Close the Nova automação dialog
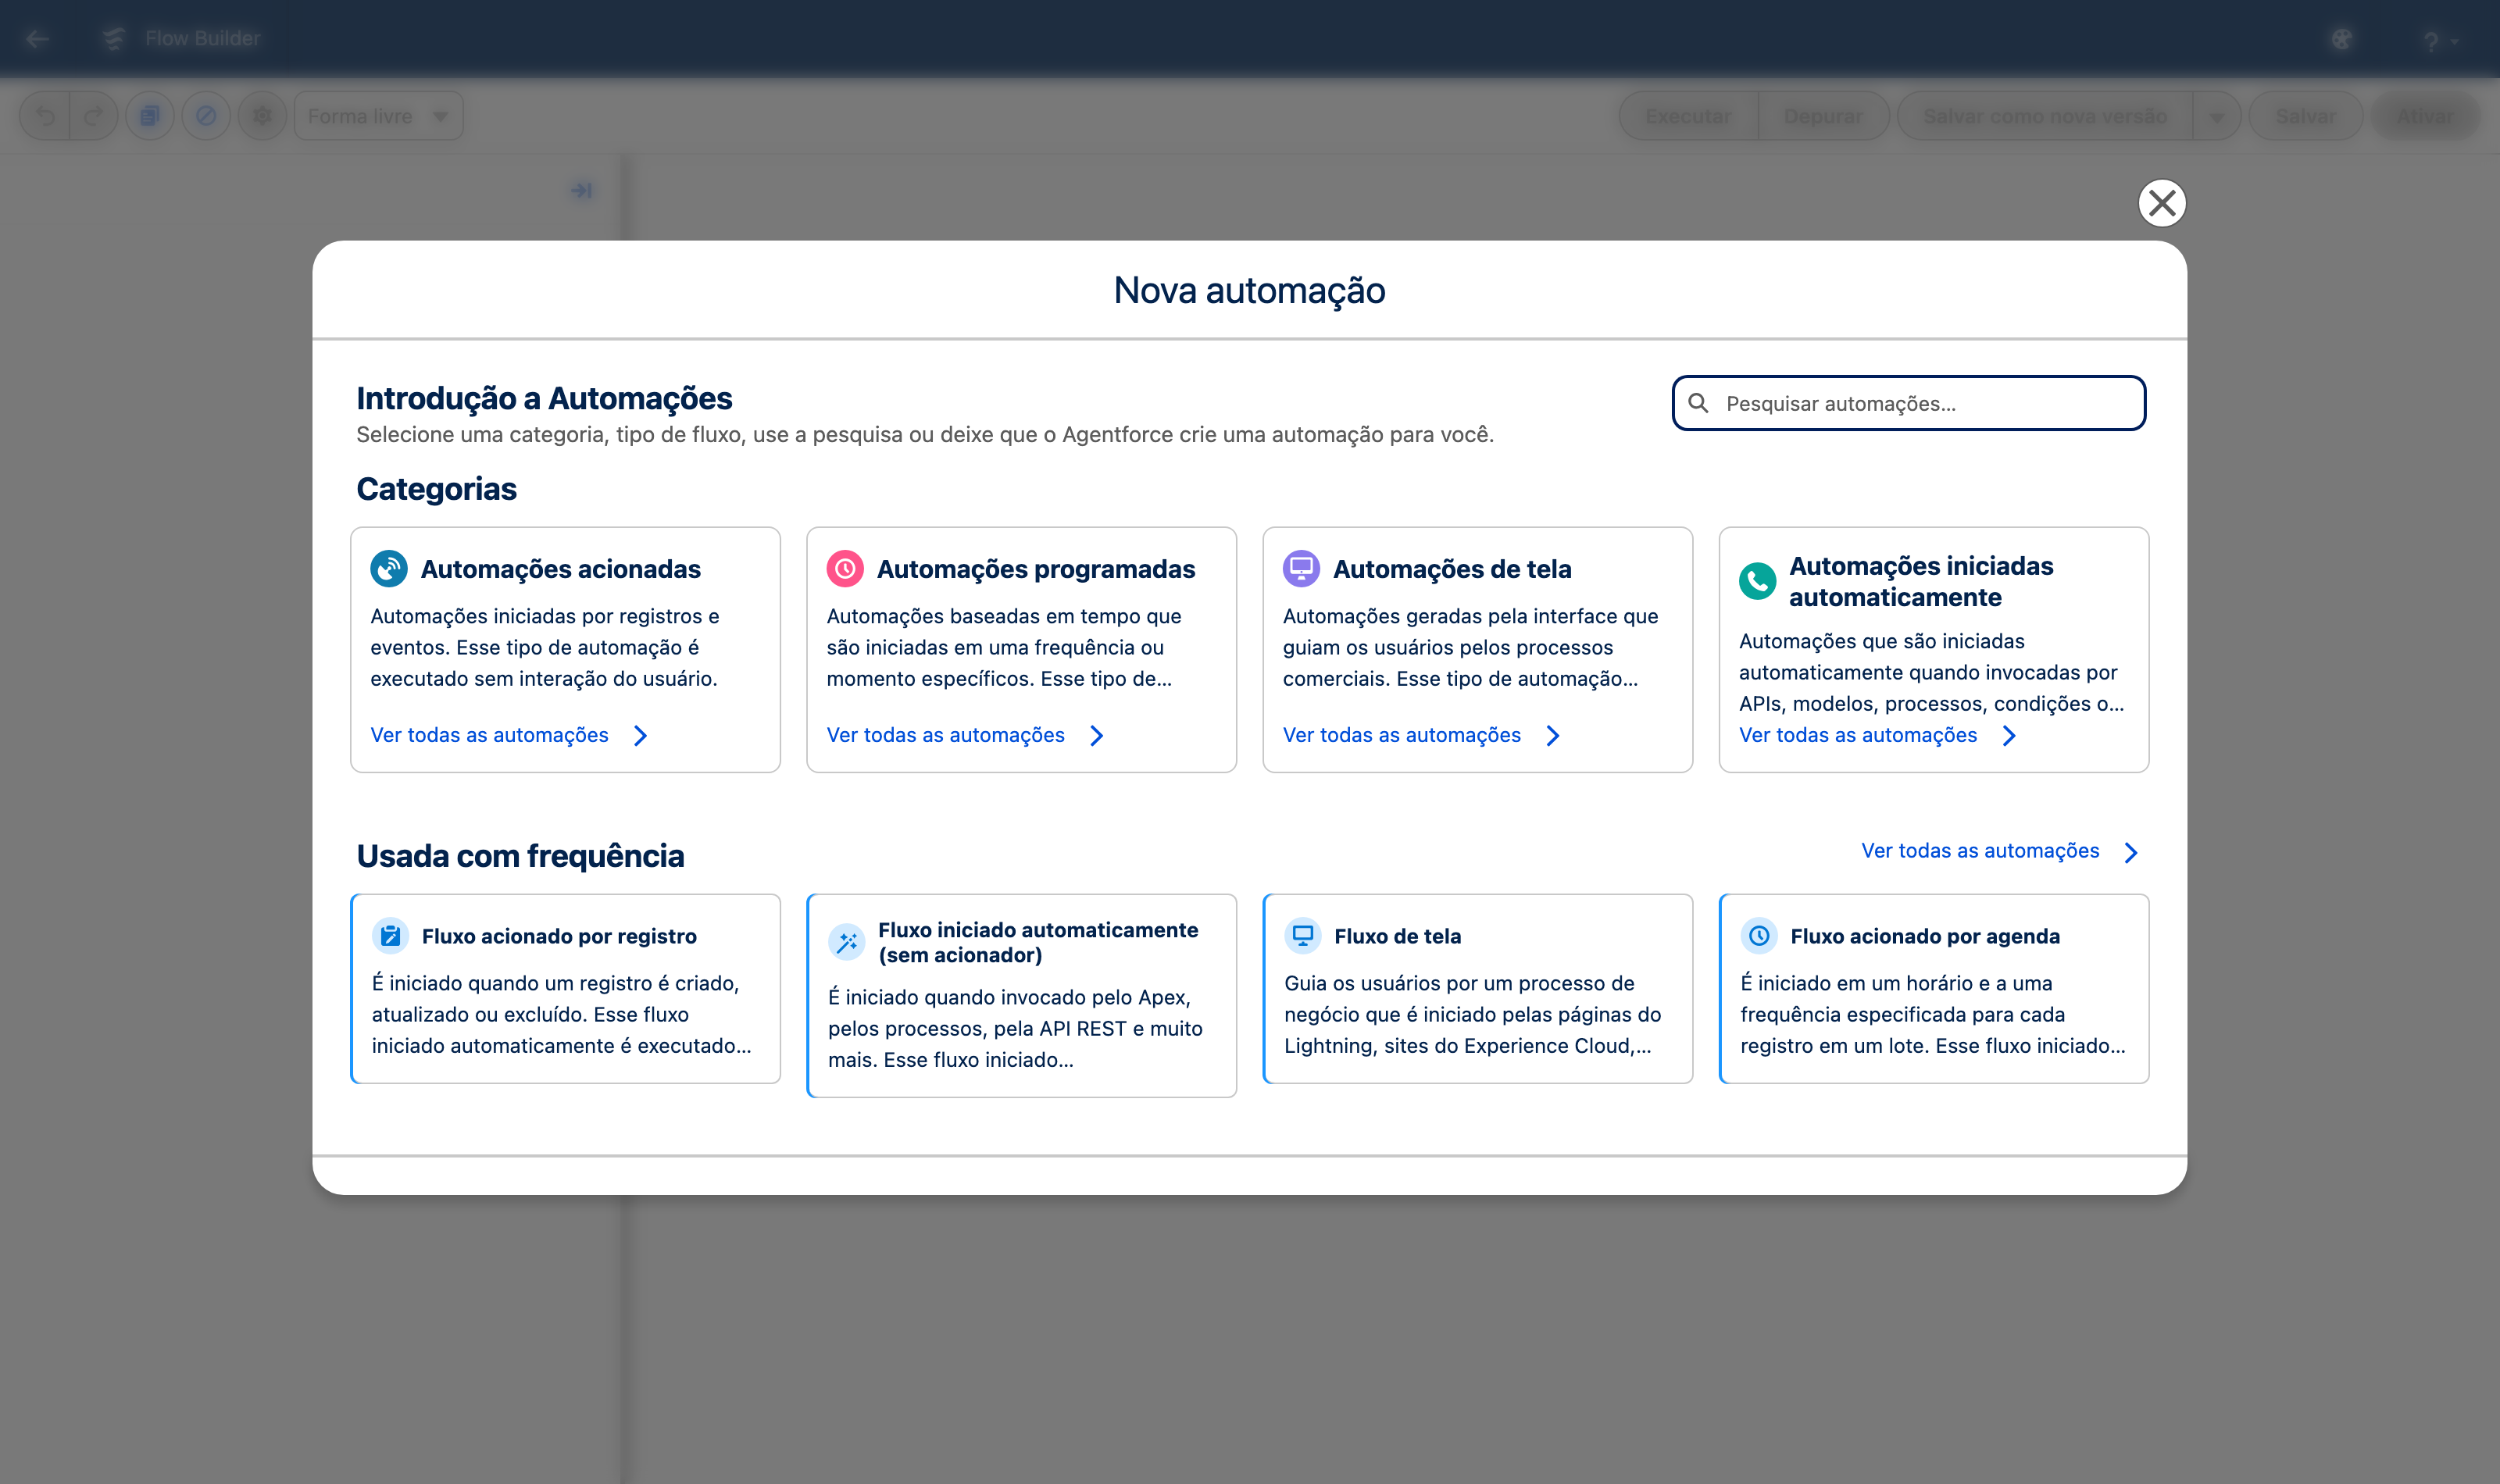Image resolution: width=2500 pixels, height=1484 pixels. point(2161,203)
